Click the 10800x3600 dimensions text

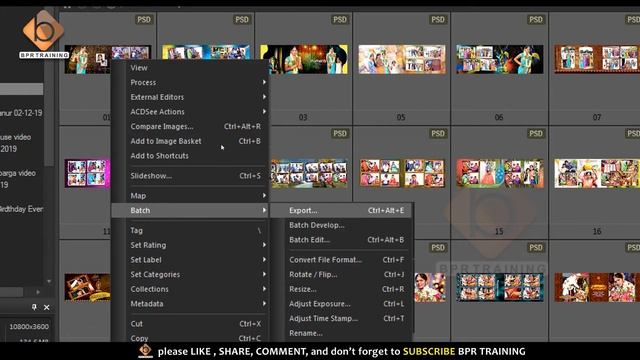tap(29, 327)
